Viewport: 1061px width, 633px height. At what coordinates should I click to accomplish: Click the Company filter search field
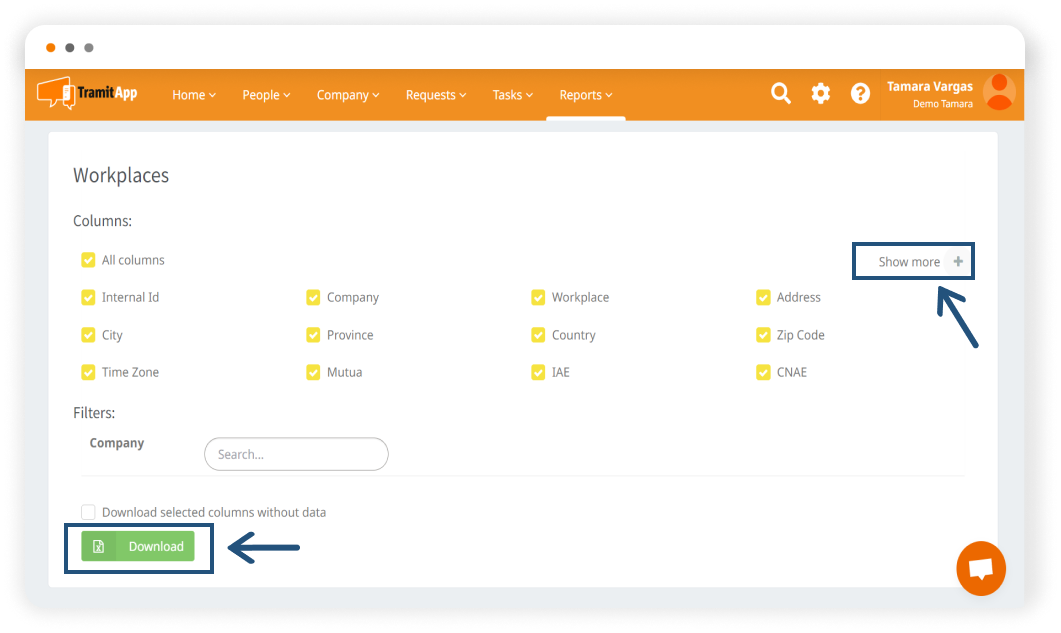click(x=296, y=454)
